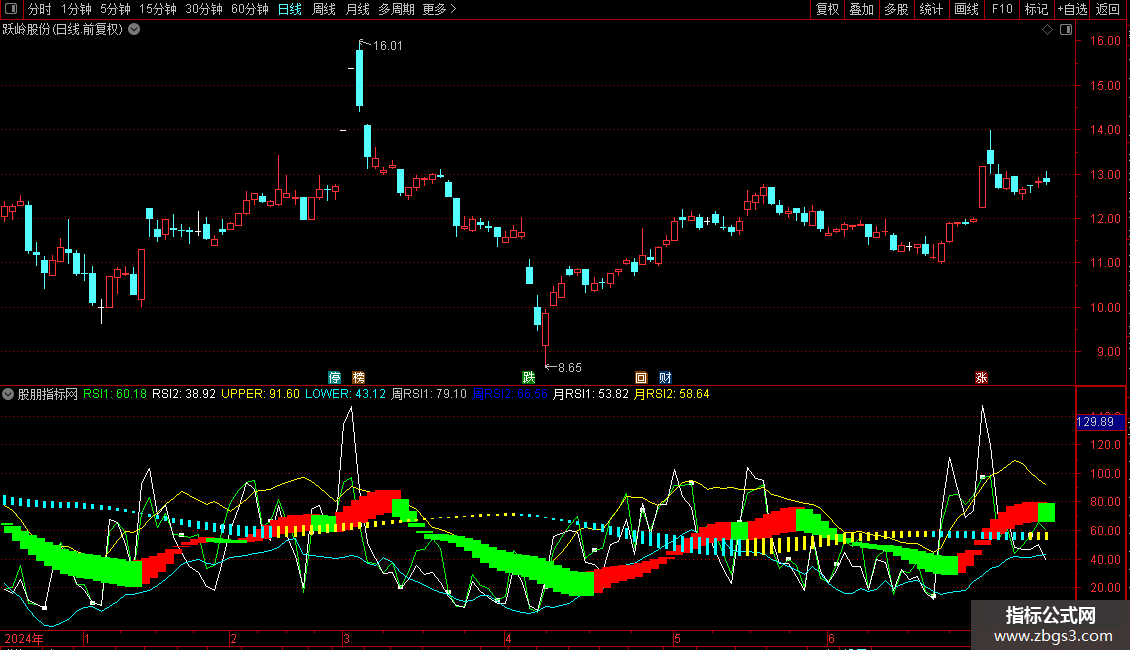Viewport: 1130px width, 650px height.
Task: Click the 周RSI1: 79.10 readout
Action: click(x=429, y=394)
